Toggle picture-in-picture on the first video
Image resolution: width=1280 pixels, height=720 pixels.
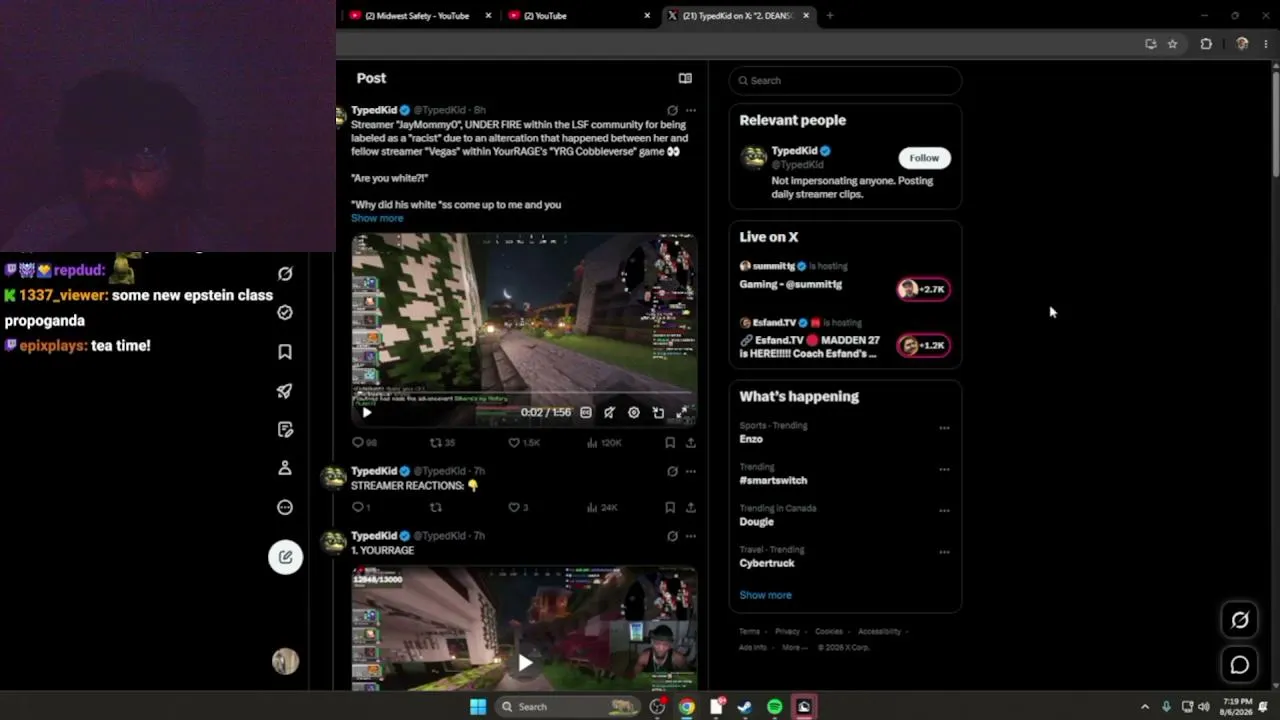tap(658, 412)
